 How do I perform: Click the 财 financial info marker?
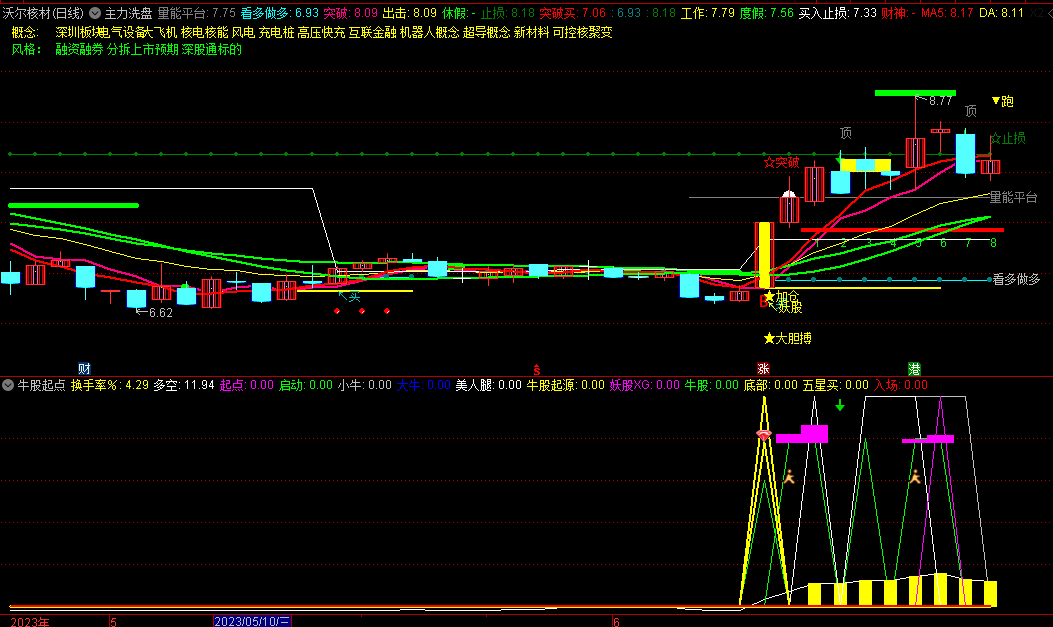click(84, 369)
